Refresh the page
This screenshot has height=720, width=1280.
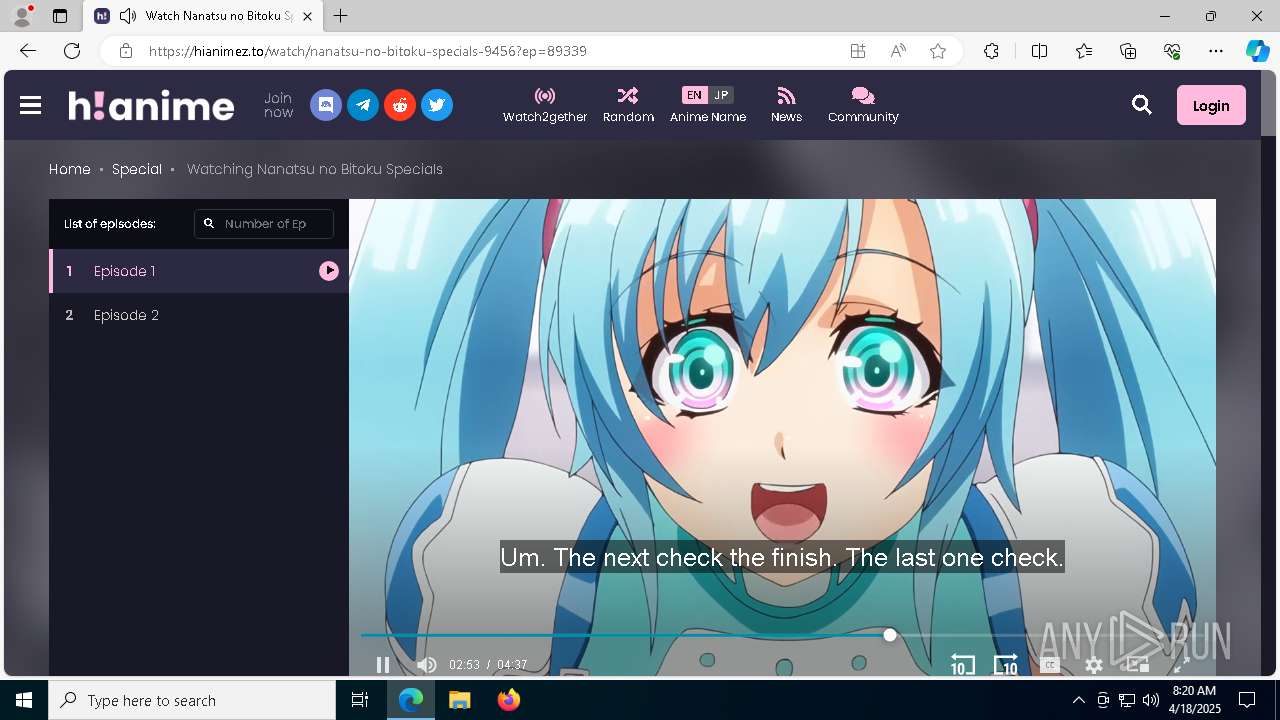point(72,51)
